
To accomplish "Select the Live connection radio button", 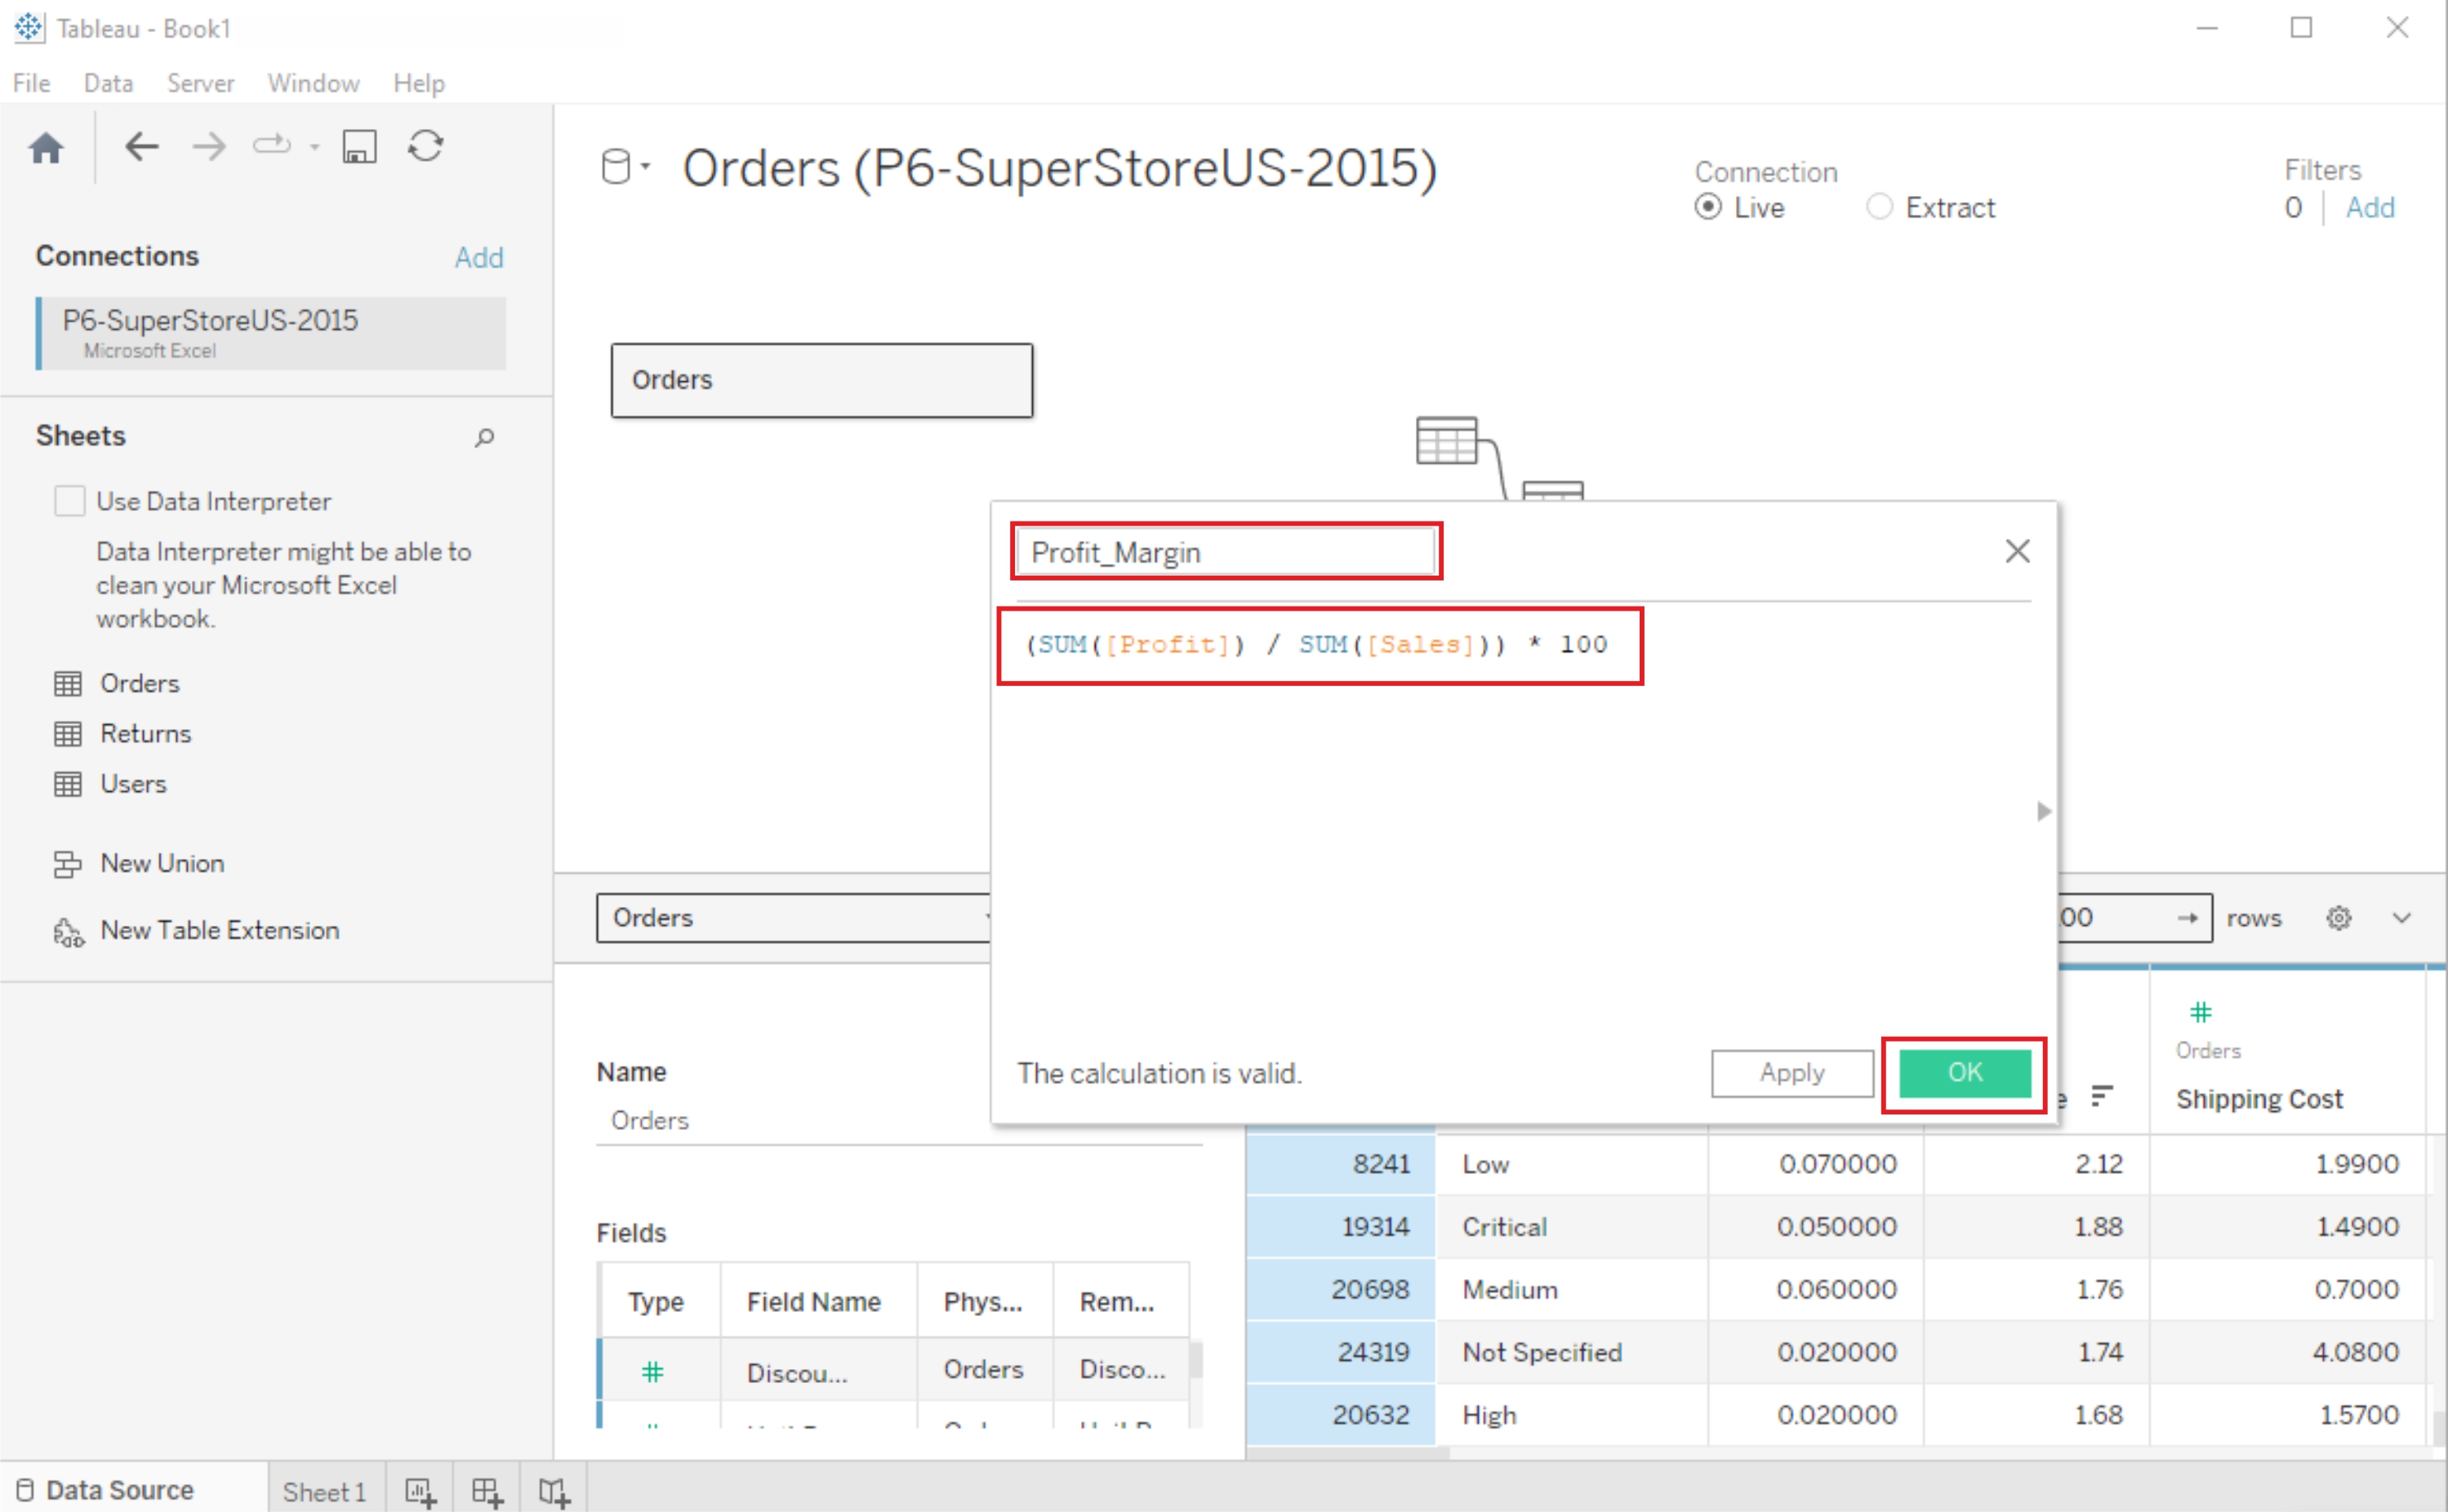I will point(1708,207).
